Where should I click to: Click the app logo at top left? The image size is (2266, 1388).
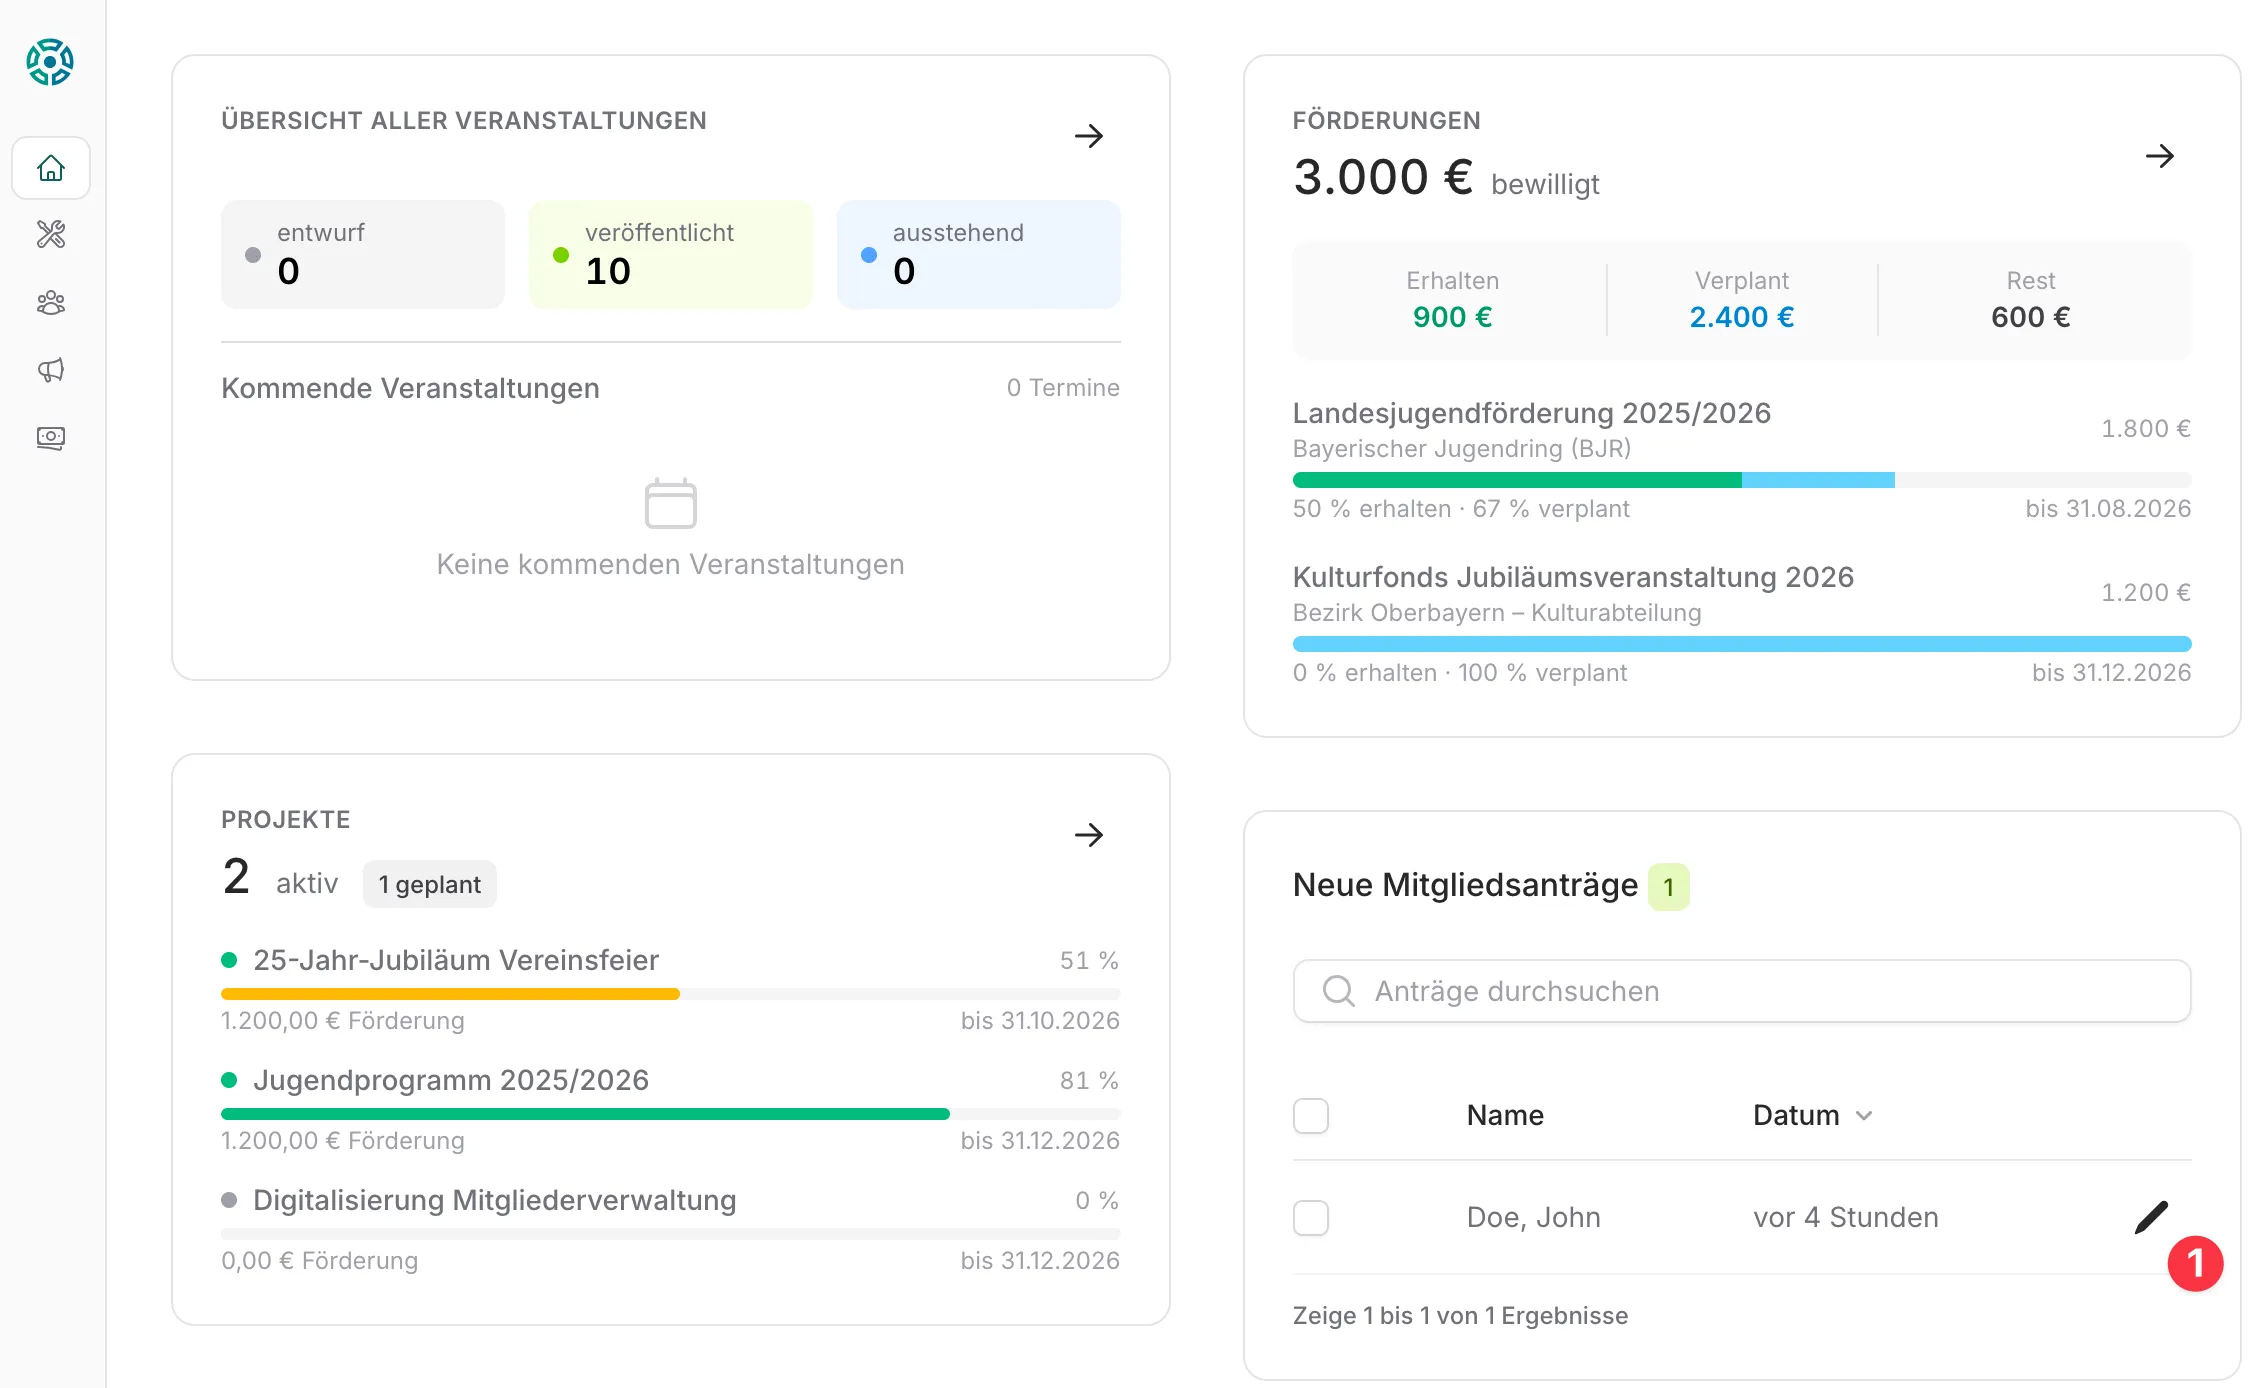point(50,62)
